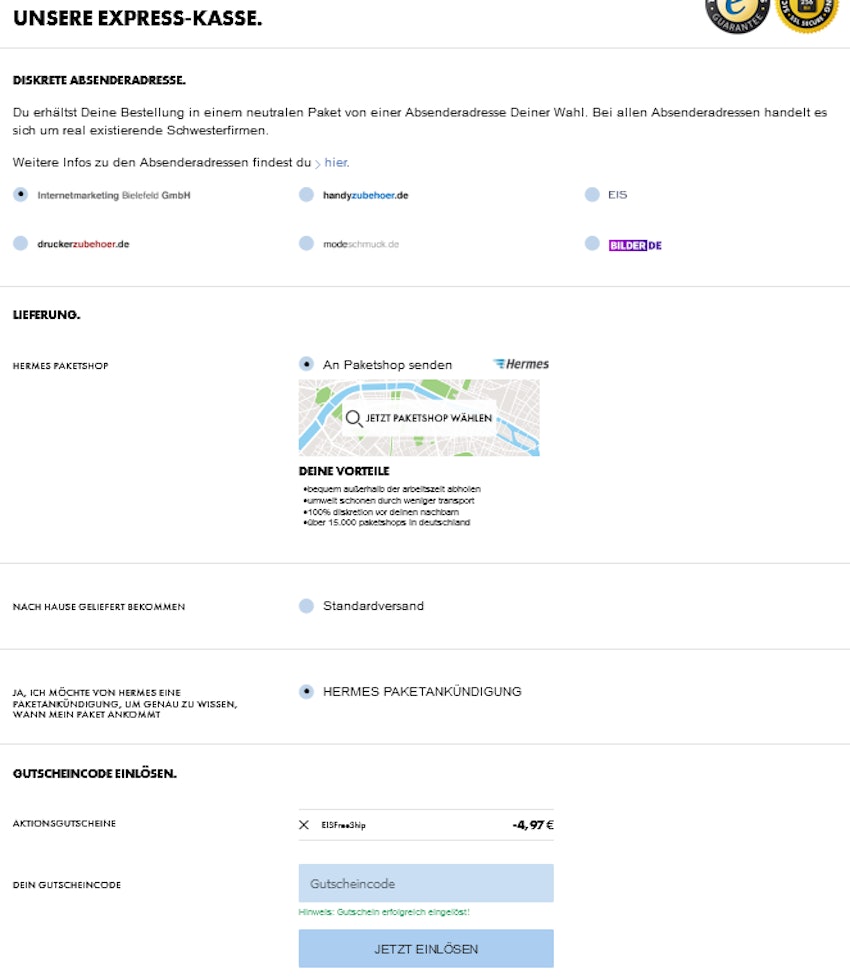850x978 pixels.
Task: Toggle the Hermes Paketankündigung option
Action: (306, 692)
